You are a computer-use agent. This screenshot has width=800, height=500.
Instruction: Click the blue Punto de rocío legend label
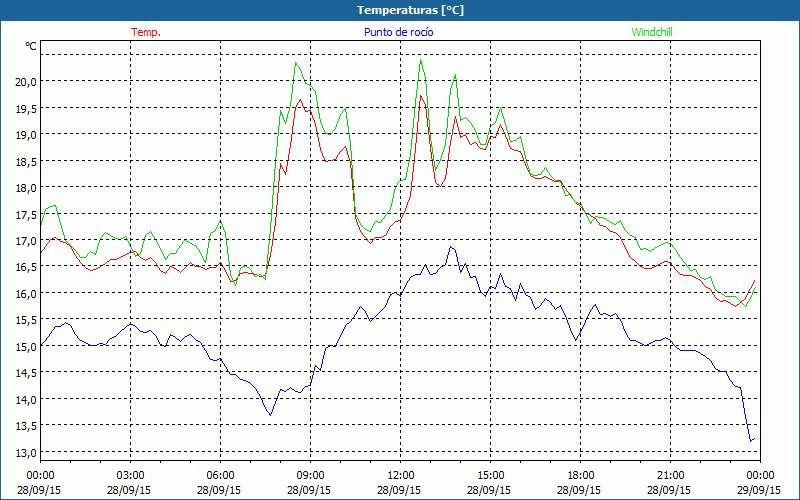(x=398, y=32)
